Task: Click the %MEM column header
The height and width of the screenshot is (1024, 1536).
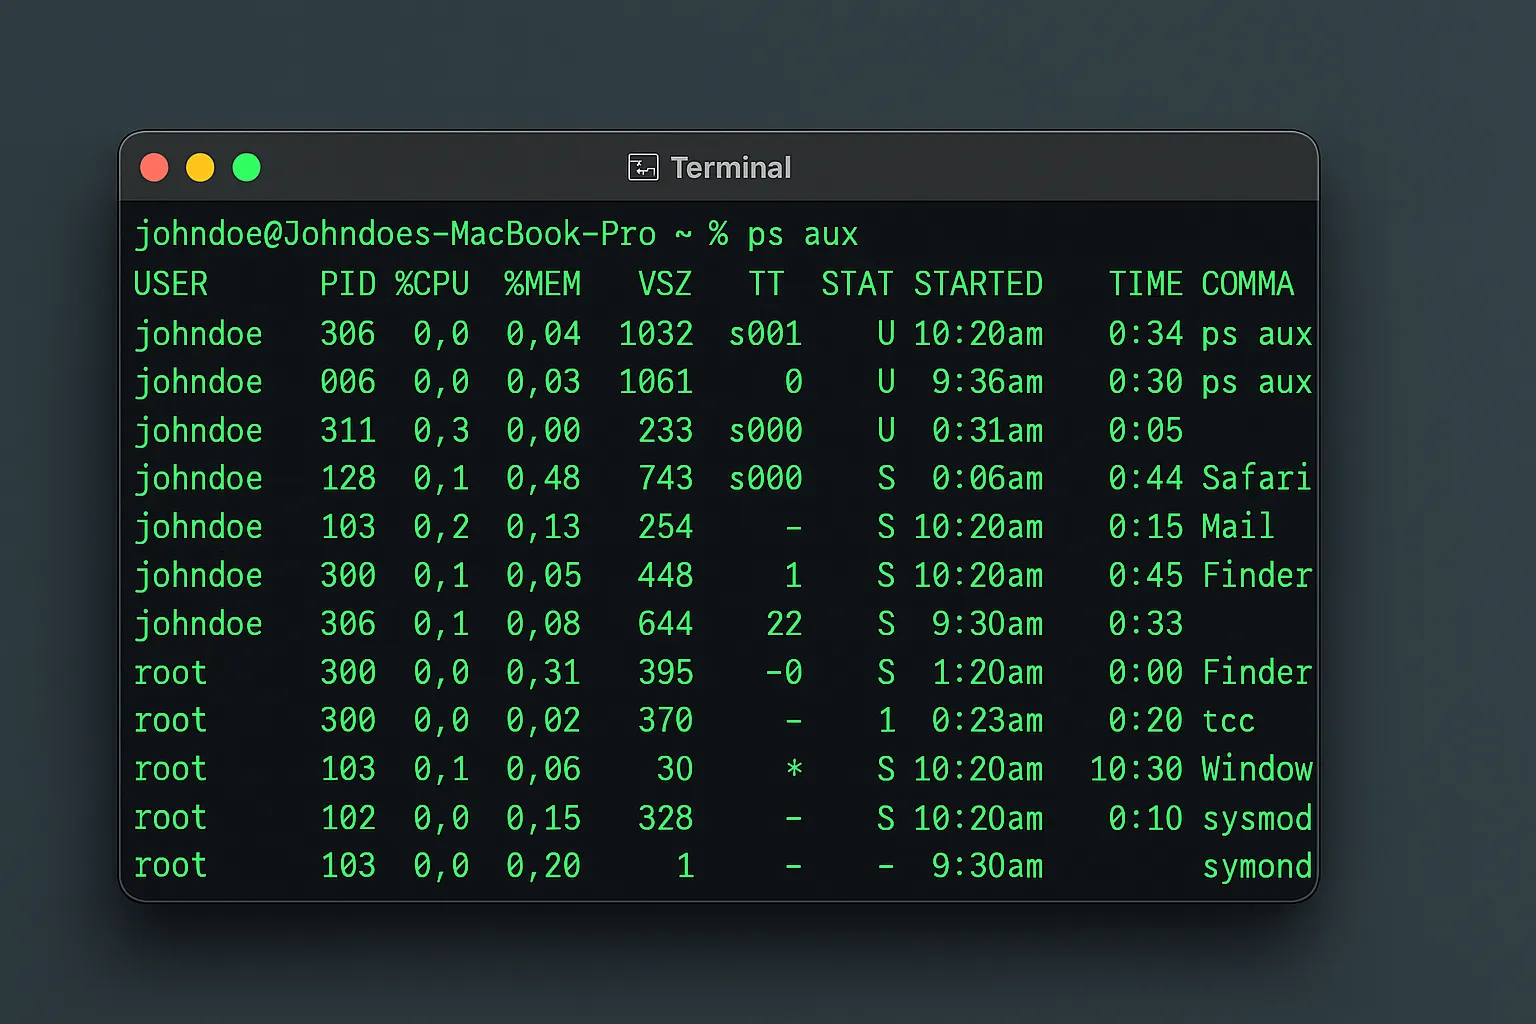Action: 543,284
